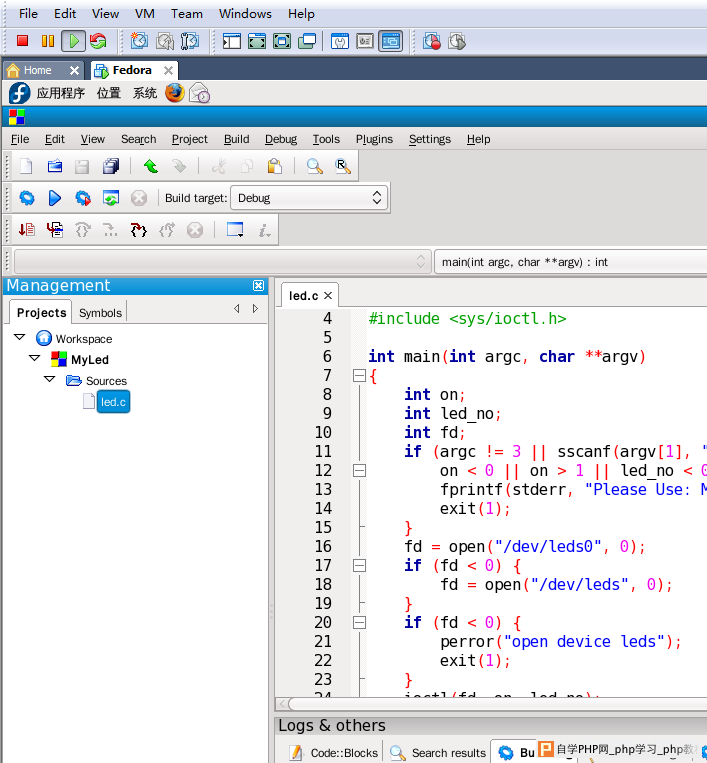Switch to the Symbols tab
Viewport: 707px width, 763px height.
[x=100, y=313]
